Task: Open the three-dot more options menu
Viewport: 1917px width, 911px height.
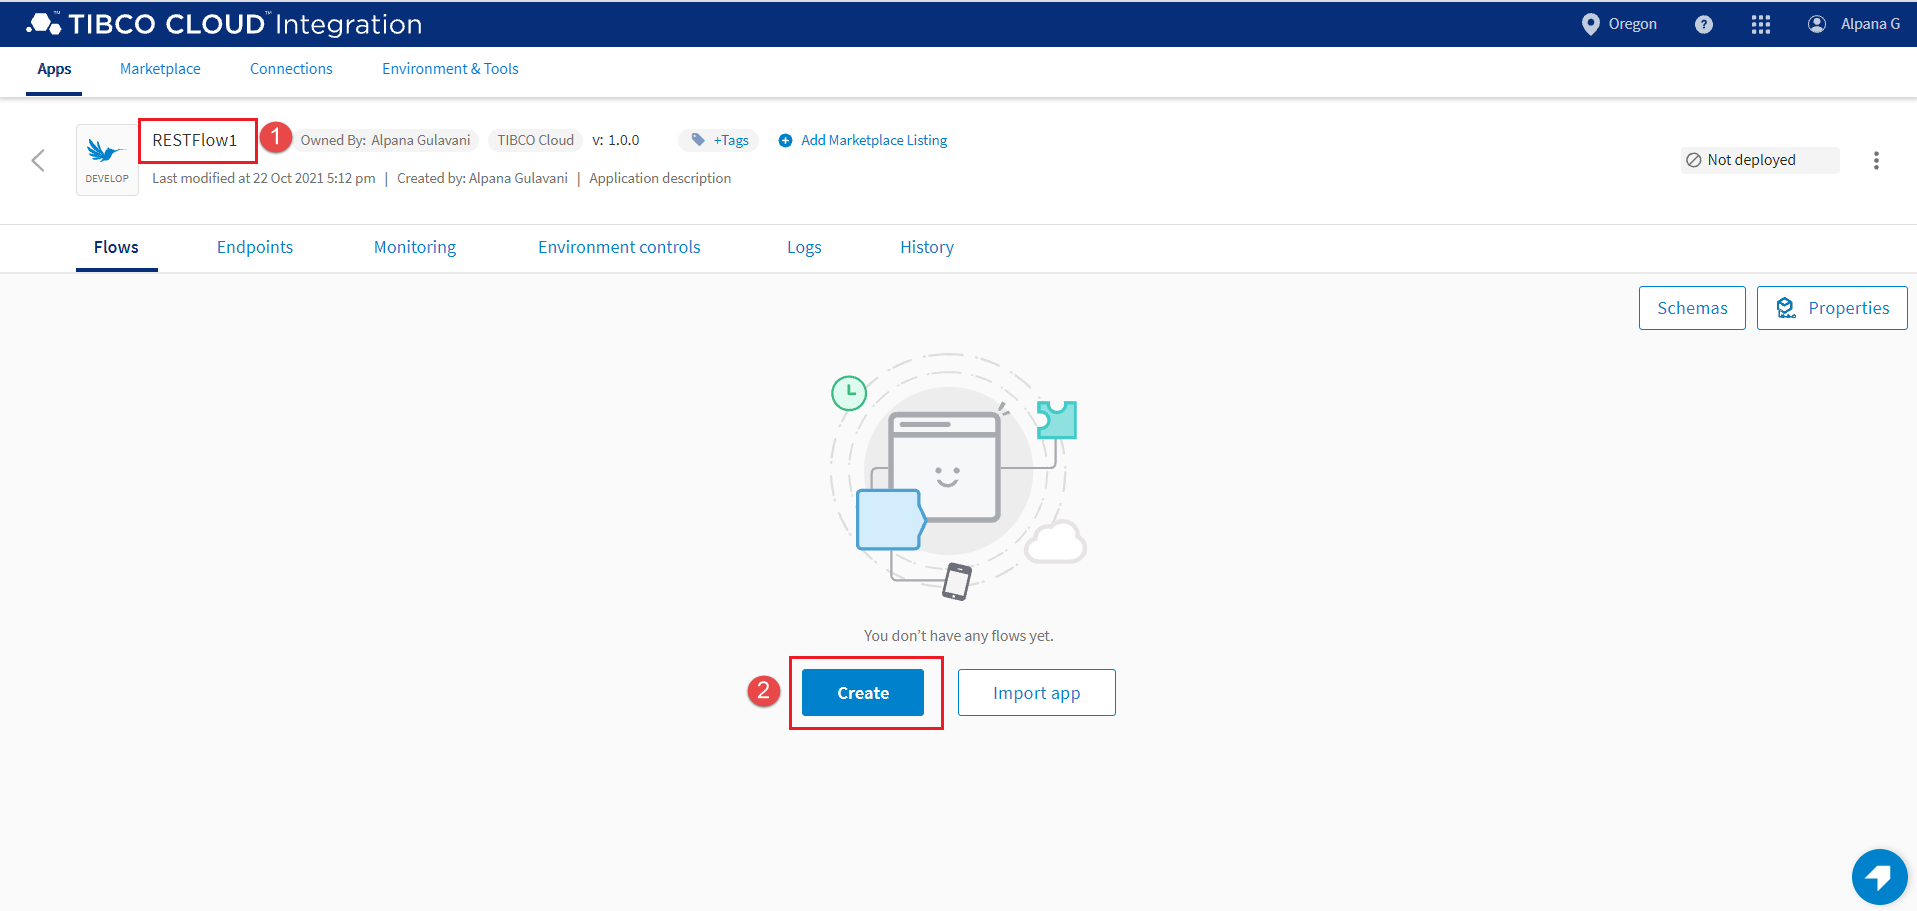Action: click(x=1875, y=160)
